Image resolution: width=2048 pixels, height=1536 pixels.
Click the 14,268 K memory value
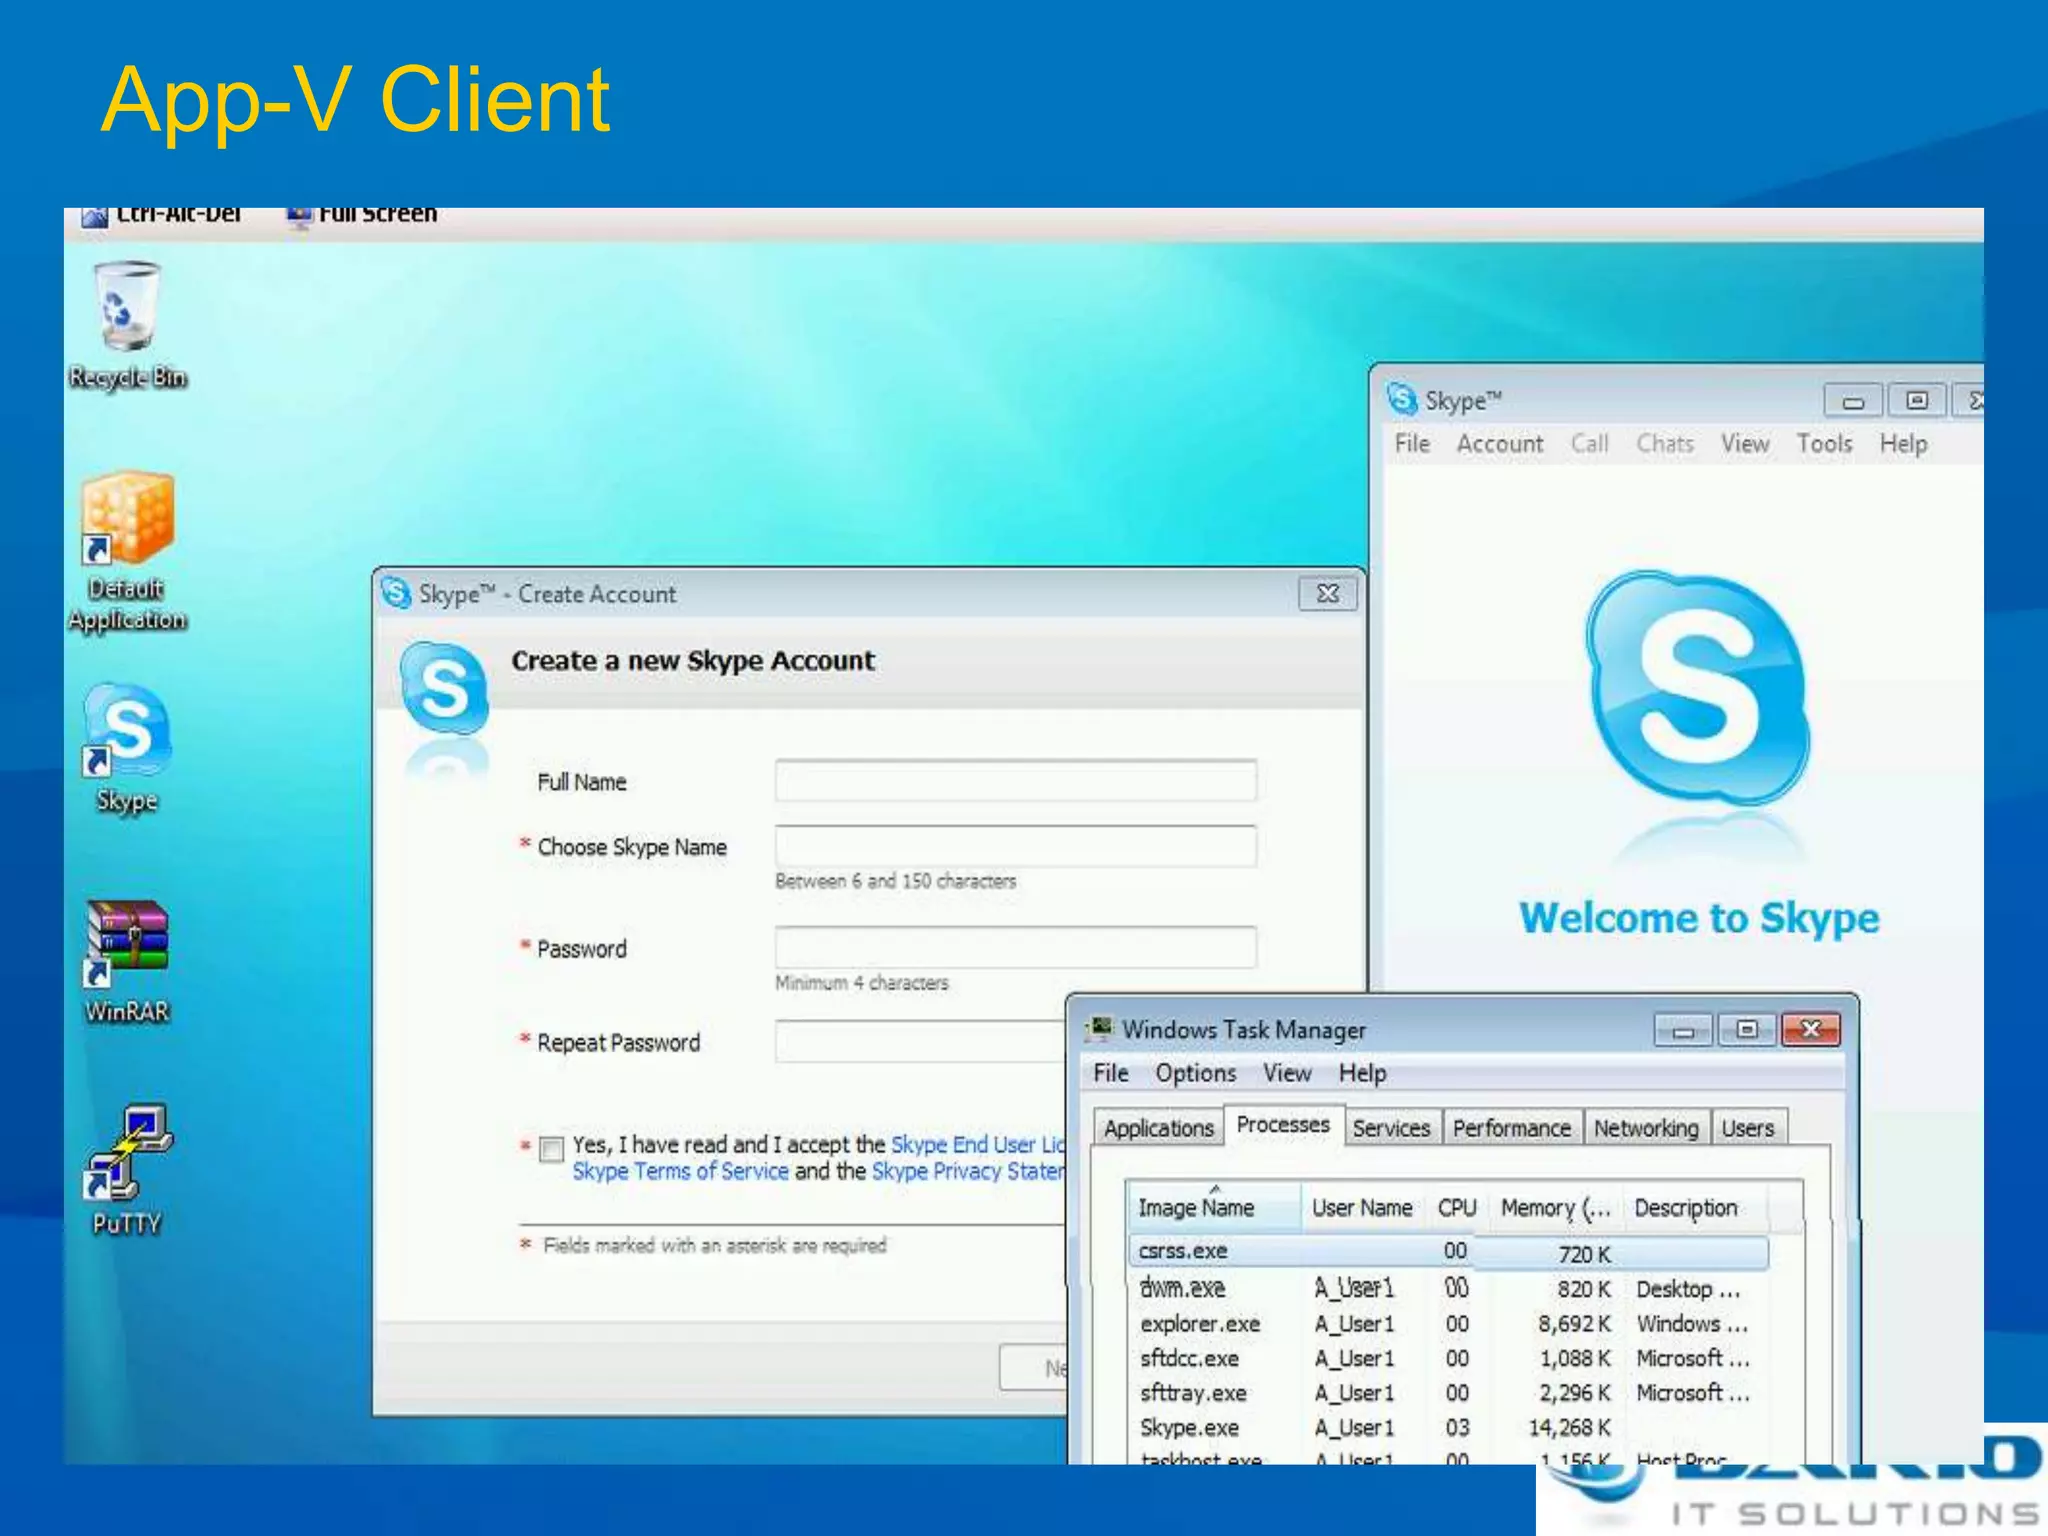point(1569,1428)
